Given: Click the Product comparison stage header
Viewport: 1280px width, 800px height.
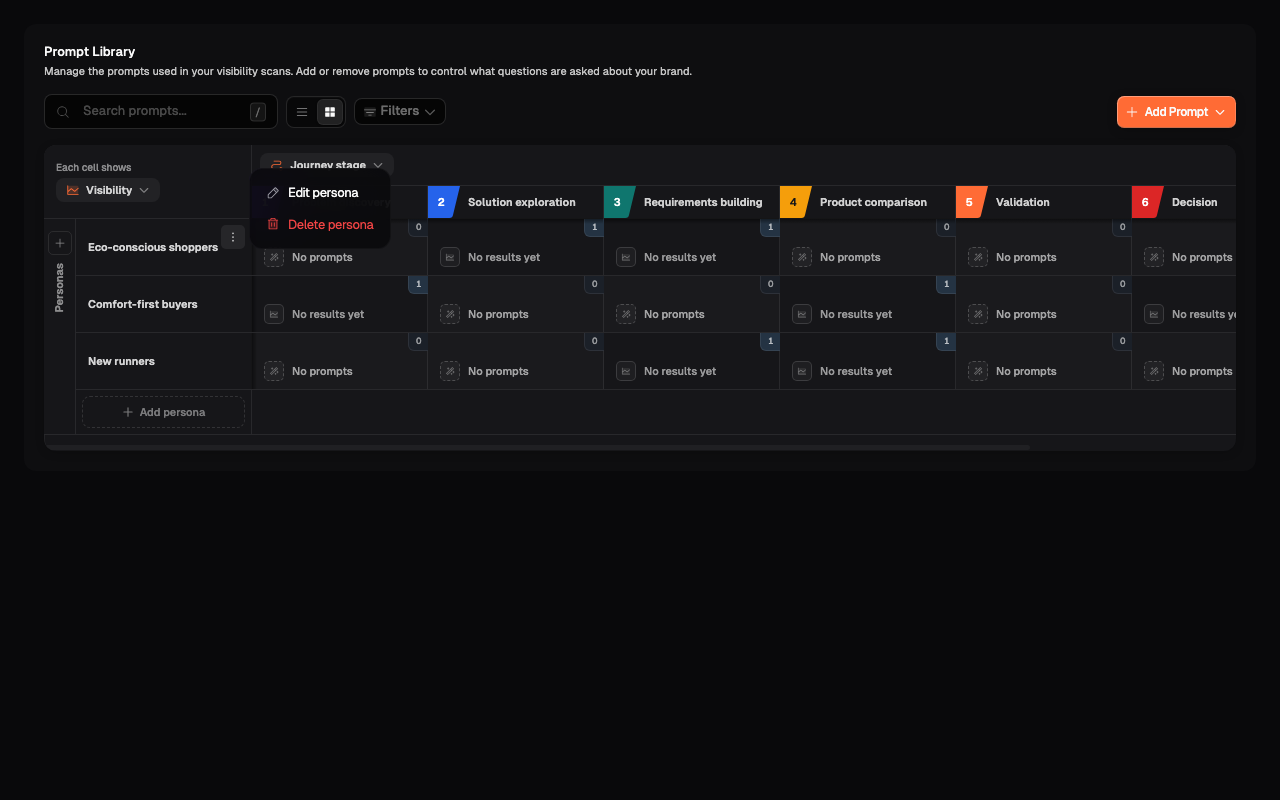Looking at the screenshot, I should pyautogui.click(x=868, y=202).
